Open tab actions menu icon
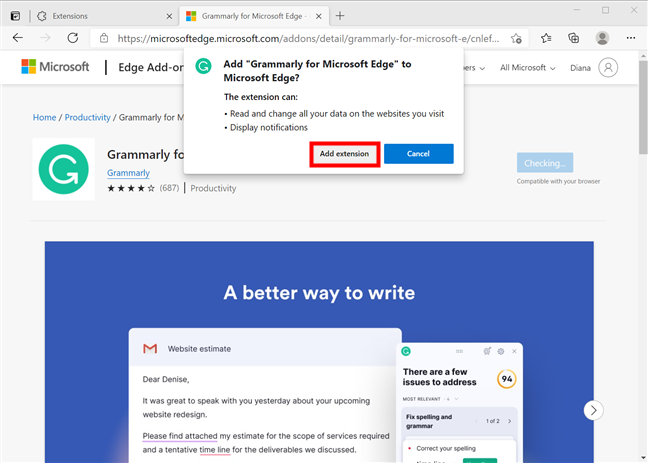Screen dimensions: 648x463 [15, 16]
